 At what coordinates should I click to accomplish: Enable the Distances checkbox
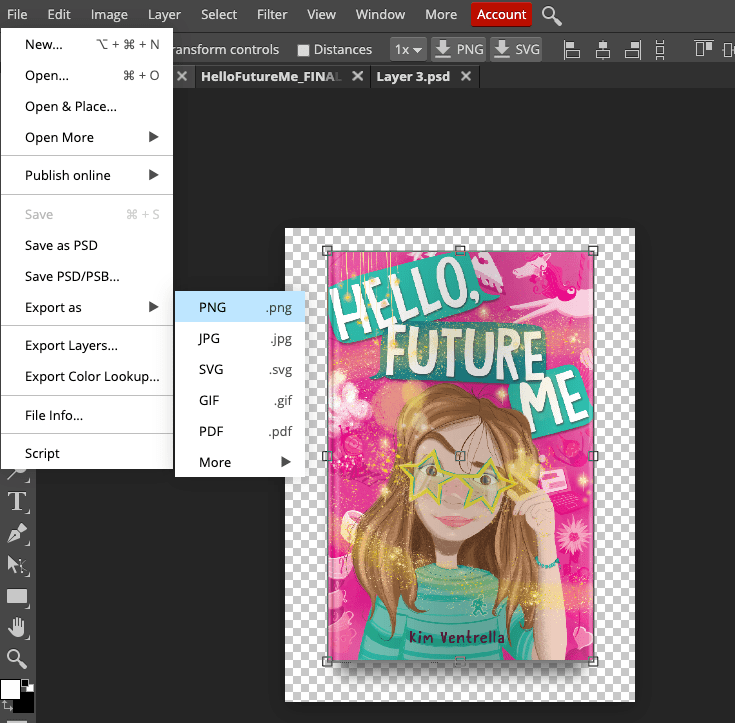pyautogui.click(x=304, y=50)
